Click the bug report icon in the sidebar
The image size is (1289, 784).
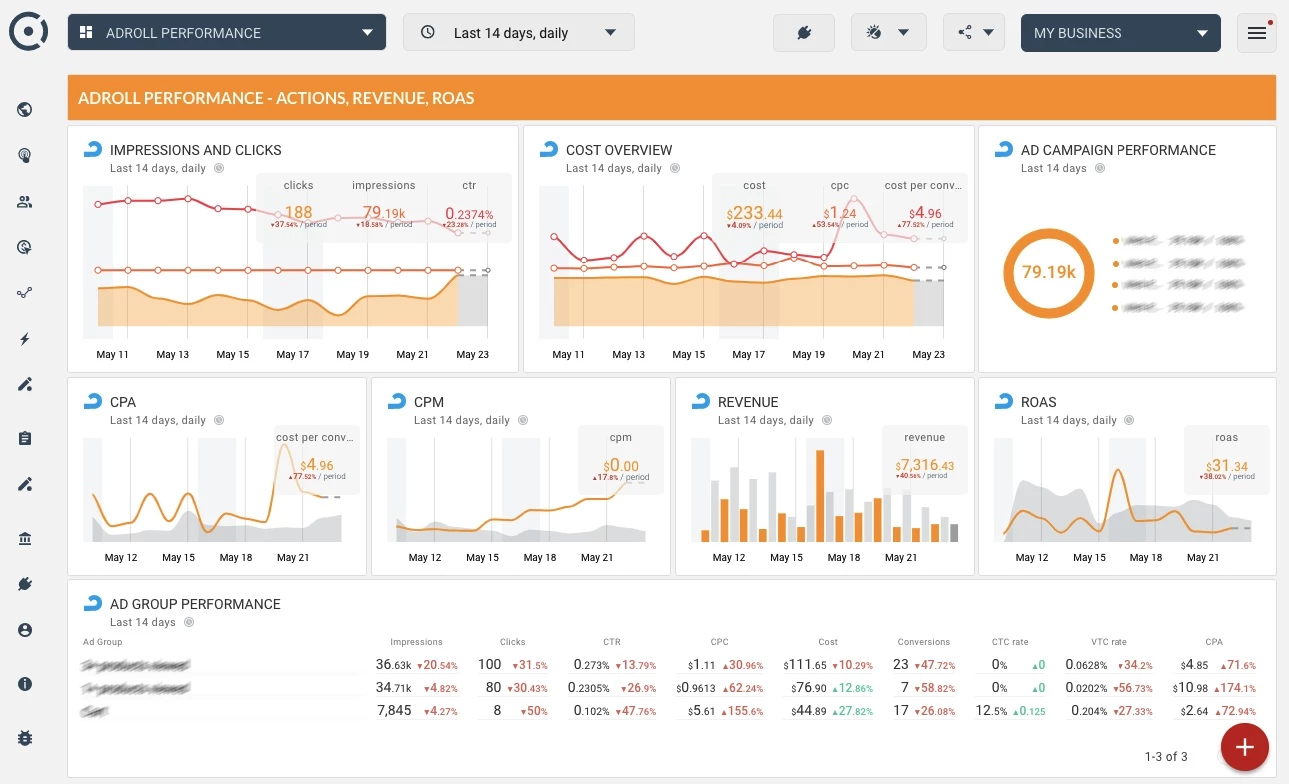point(25,738)
